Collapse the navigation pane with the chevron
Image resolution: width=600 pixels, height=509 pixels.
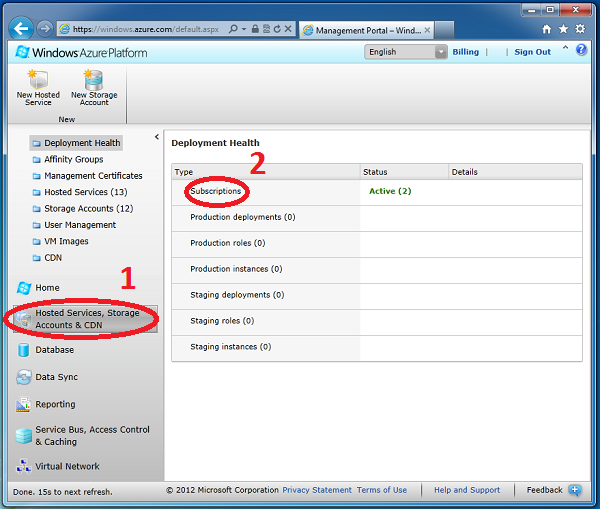pos(157,137)
